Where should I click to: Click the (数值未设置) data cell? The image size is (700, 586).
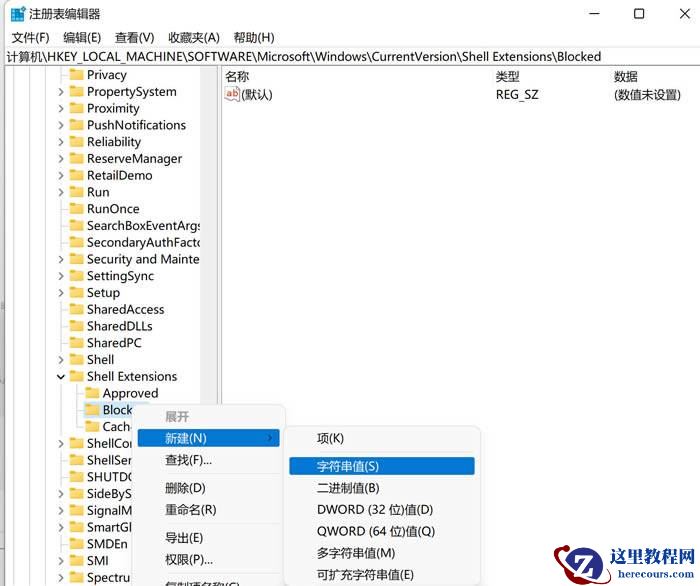point(647,95)
